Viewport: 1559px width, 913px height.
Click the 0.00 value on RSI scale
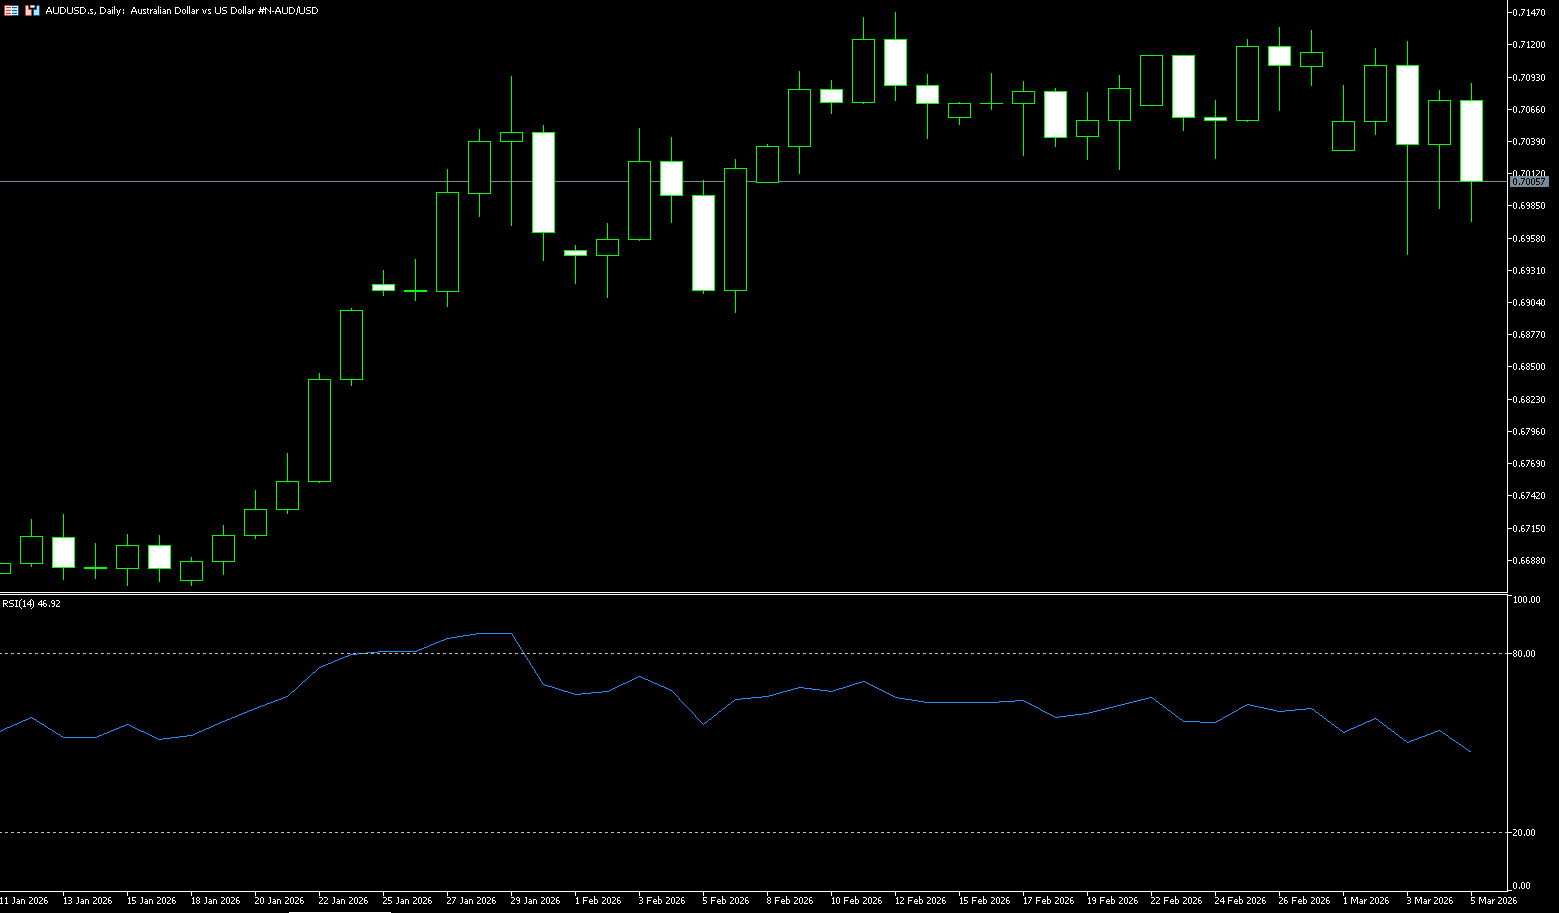1523,886
